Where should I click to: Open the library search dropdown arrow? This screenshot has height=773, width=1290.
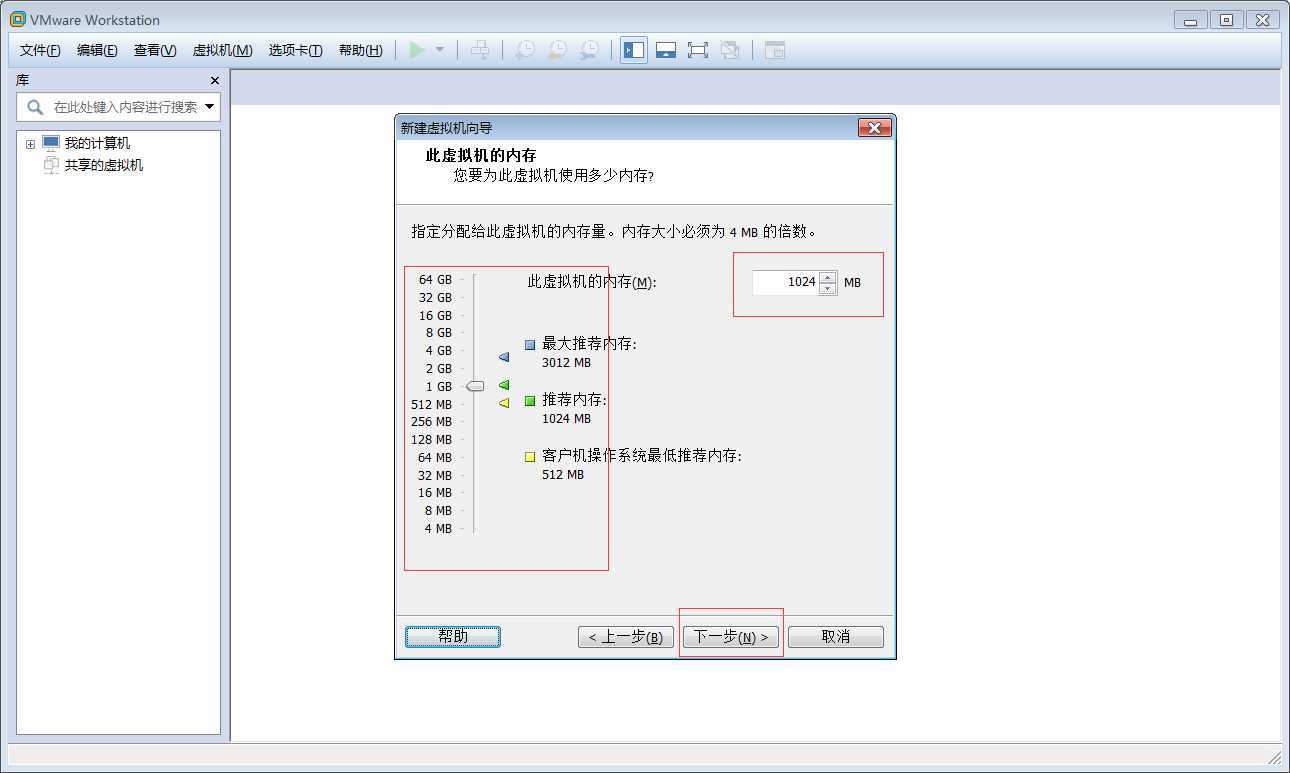210,107
